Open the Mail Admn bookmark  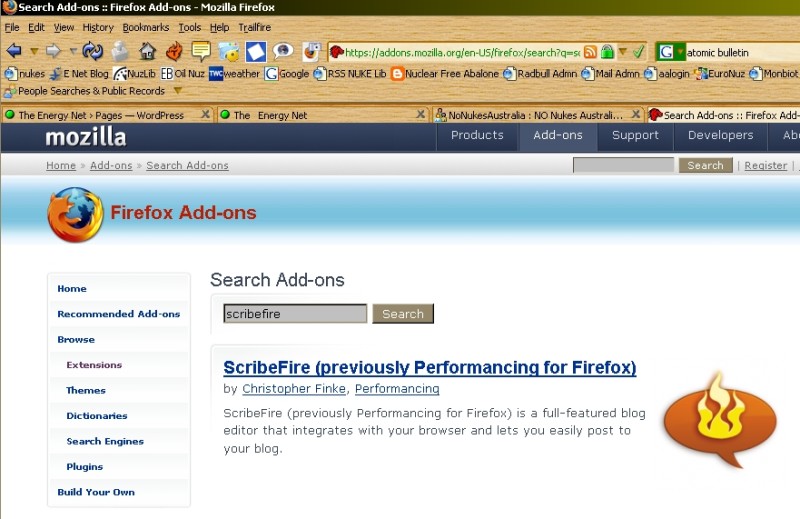coord(610,73)
